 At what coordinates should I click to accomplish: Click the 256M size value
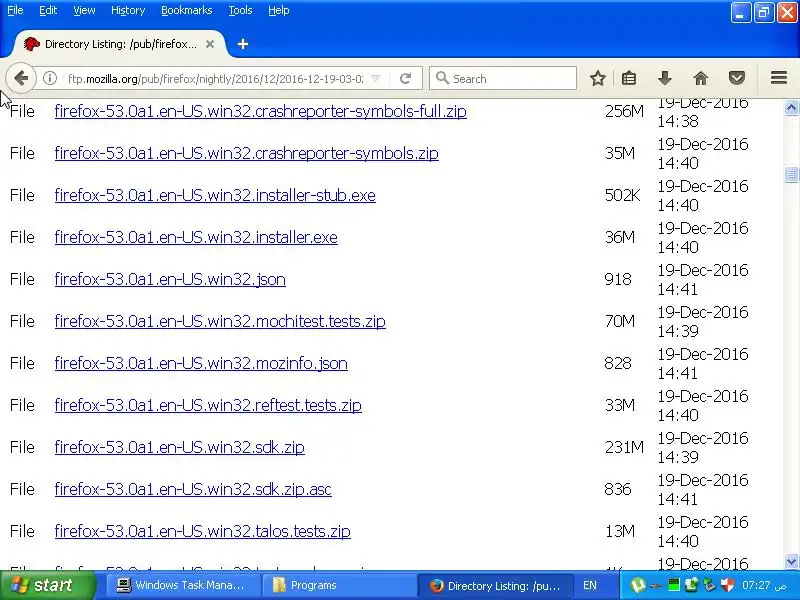click(x=624, y=111)
